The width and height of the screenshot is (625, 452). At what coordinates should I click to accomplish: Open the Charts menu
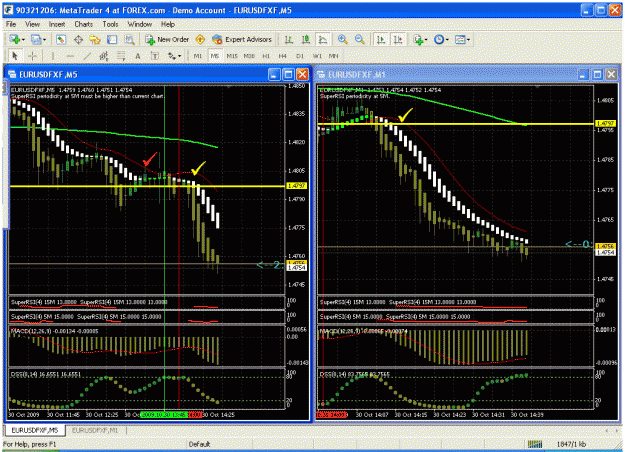[84, 24]
